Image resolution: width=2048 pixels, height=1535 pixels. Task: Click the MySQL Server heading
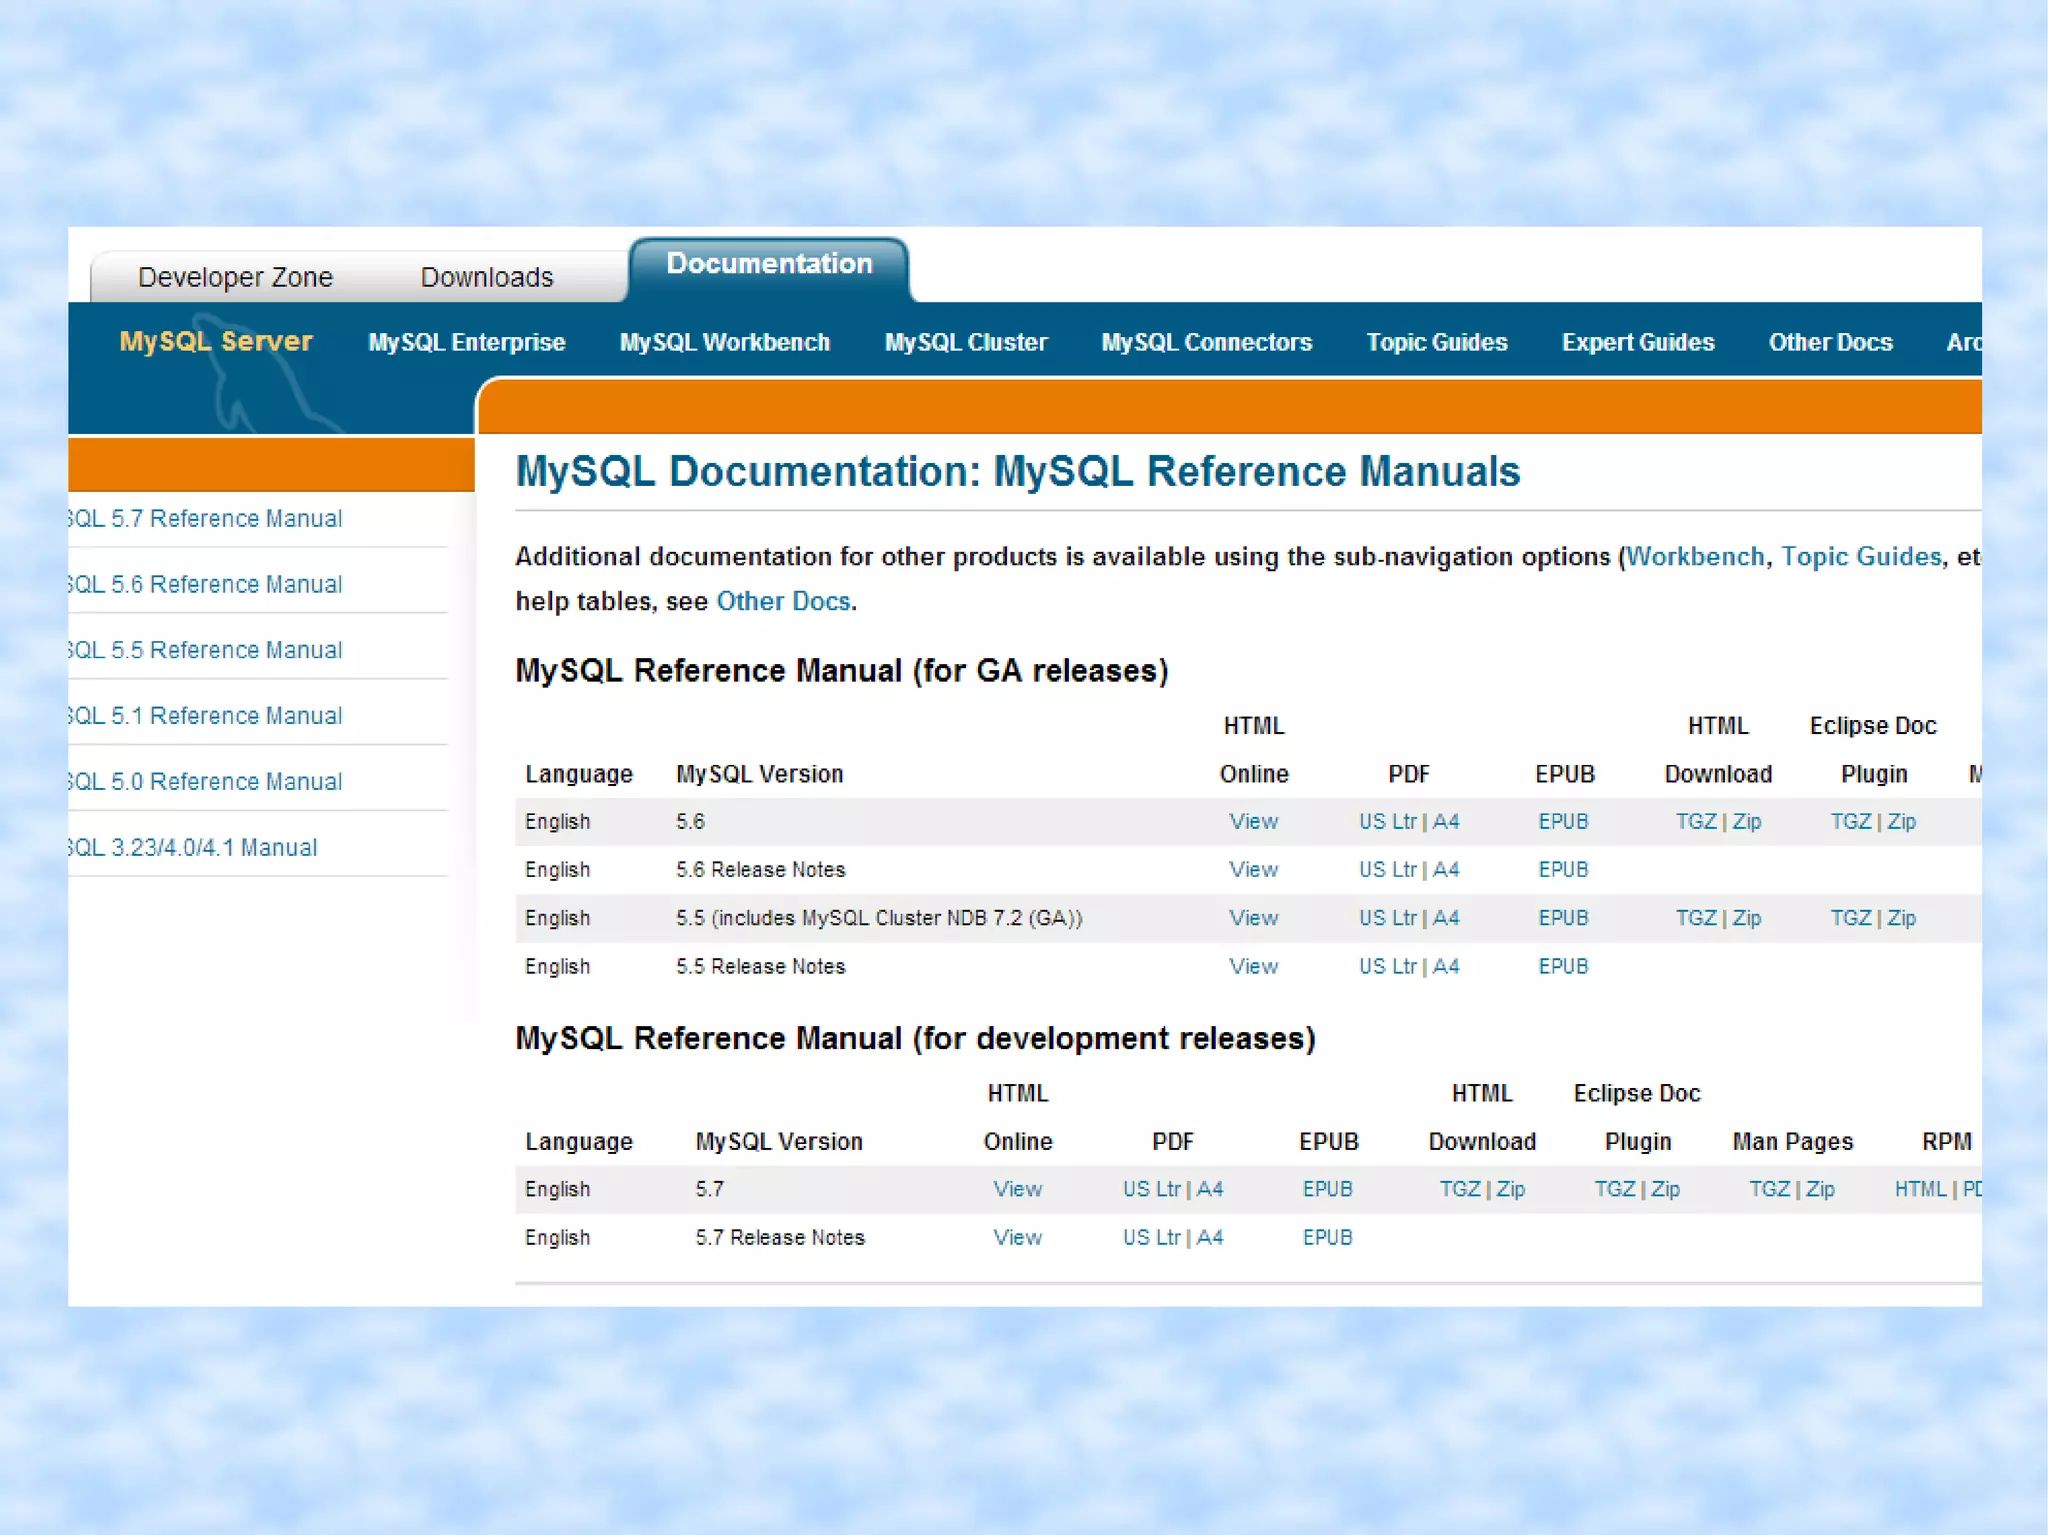tap(216, 341)
